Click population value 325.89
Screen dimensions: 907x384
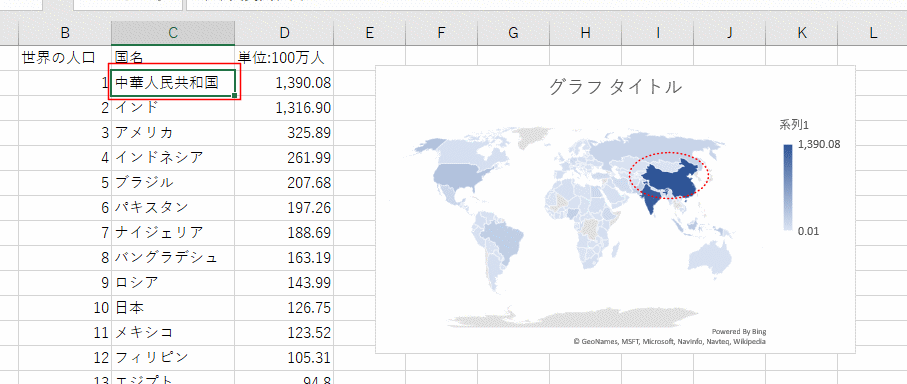click(x=284, y=133)
